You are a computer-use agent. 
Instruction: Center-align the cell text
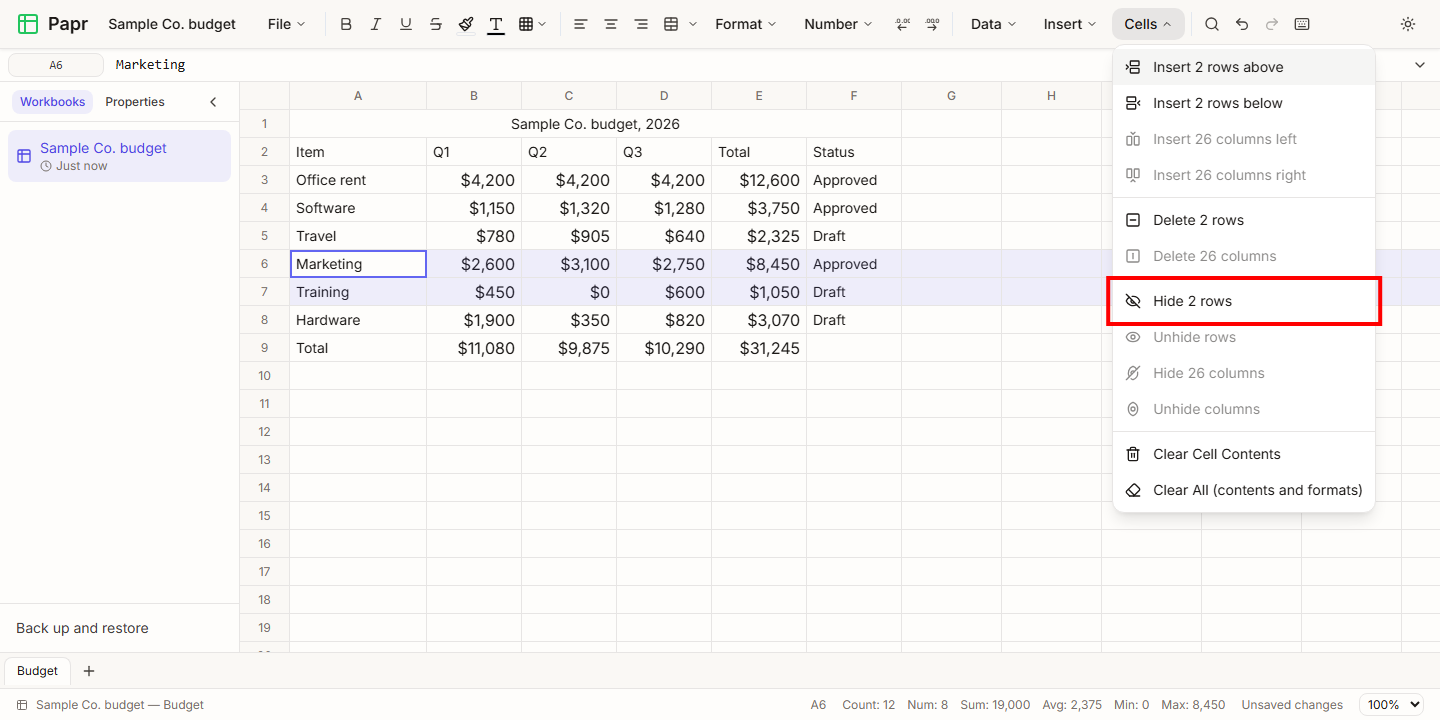pos(611,24)
